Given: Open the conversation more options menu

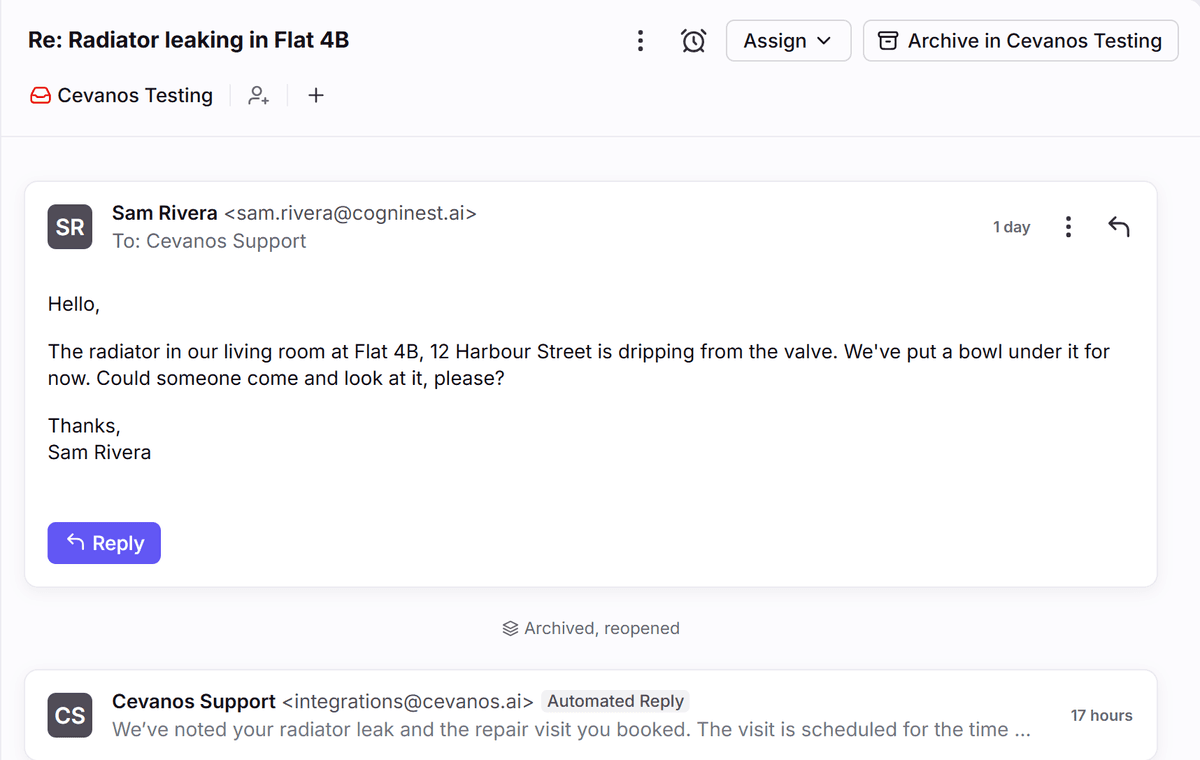Looking at the screenshot, I should [640, 41].
